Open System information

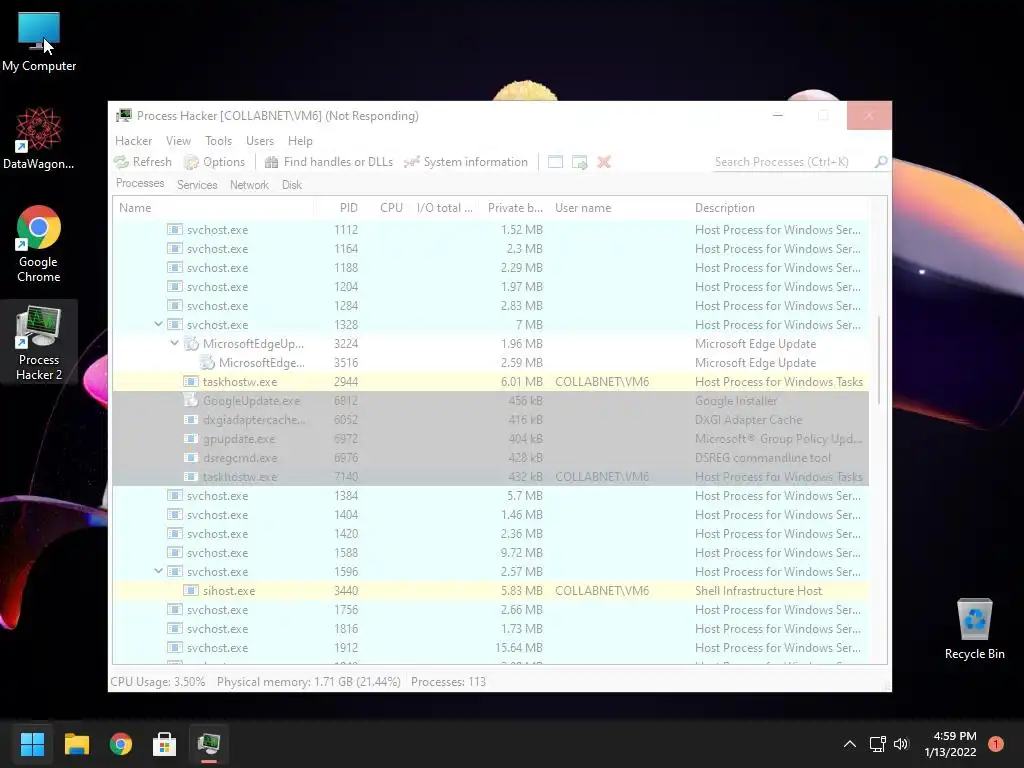point(466,162)
